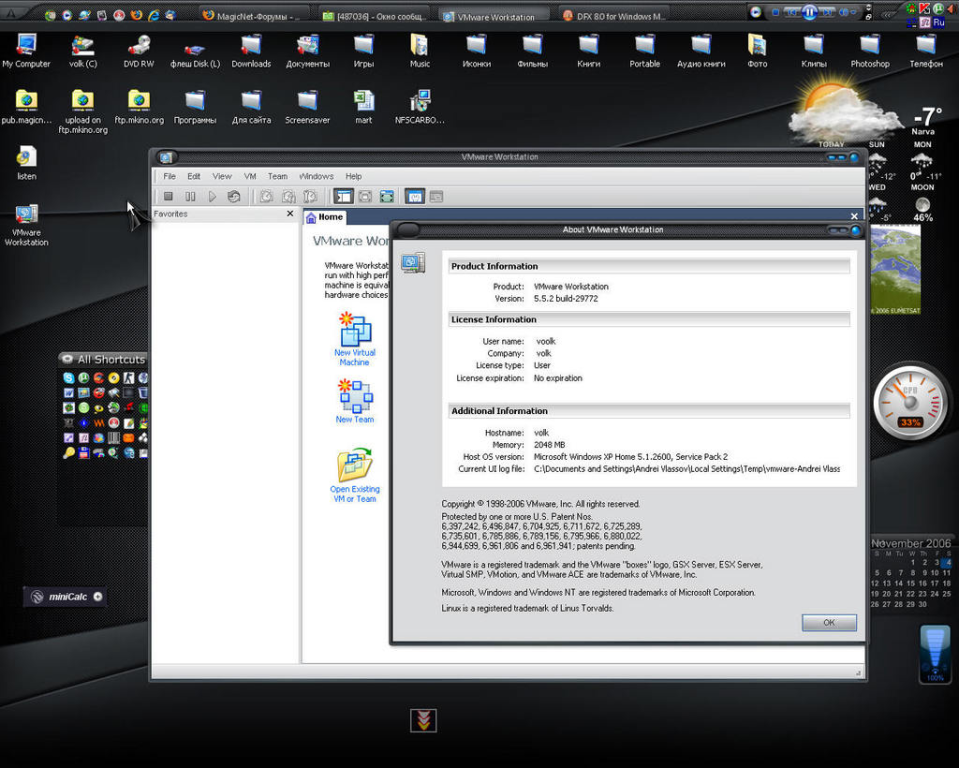Close the Favorites panel
Screen dimensions: 959x768
[x=290, y=214]
